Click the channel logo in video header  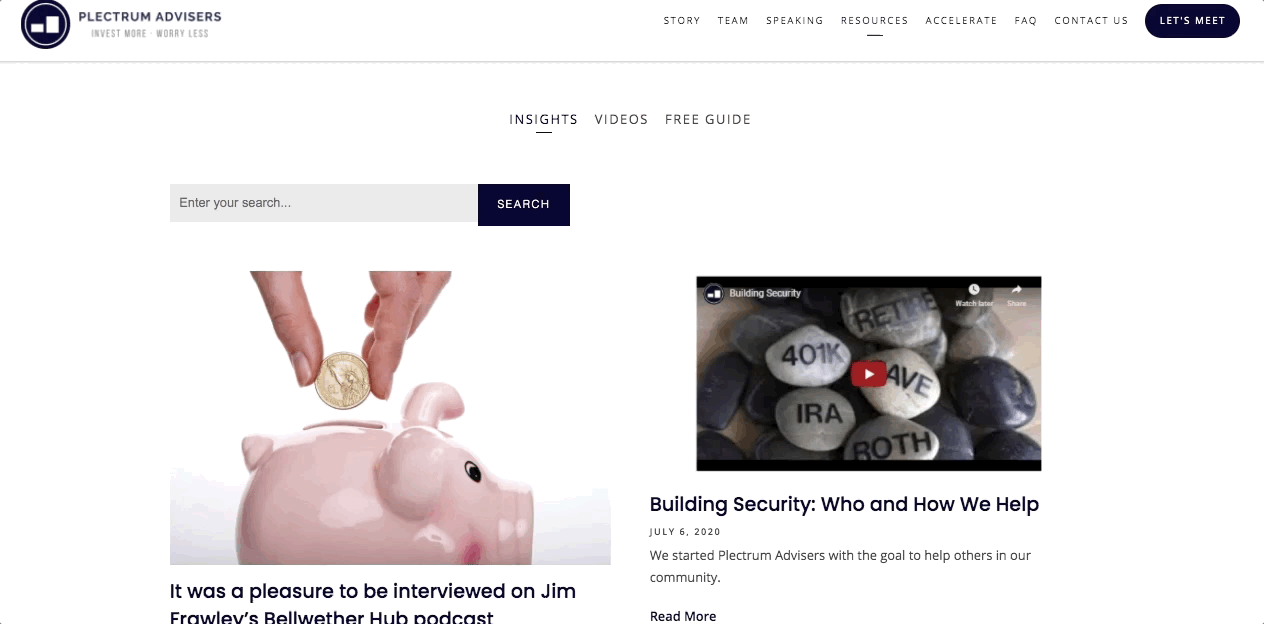[x=713, y=293]
